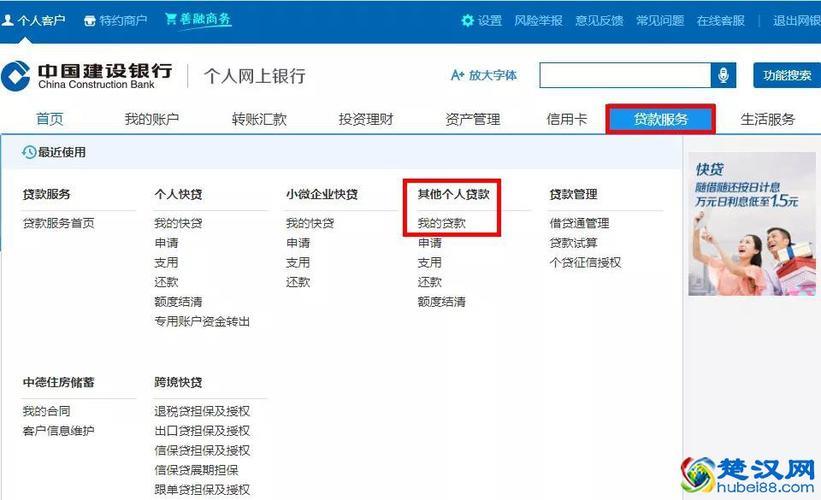Click the 快贷 advertisement banner image
The image size is (821, 500).
tap(752, 224)
